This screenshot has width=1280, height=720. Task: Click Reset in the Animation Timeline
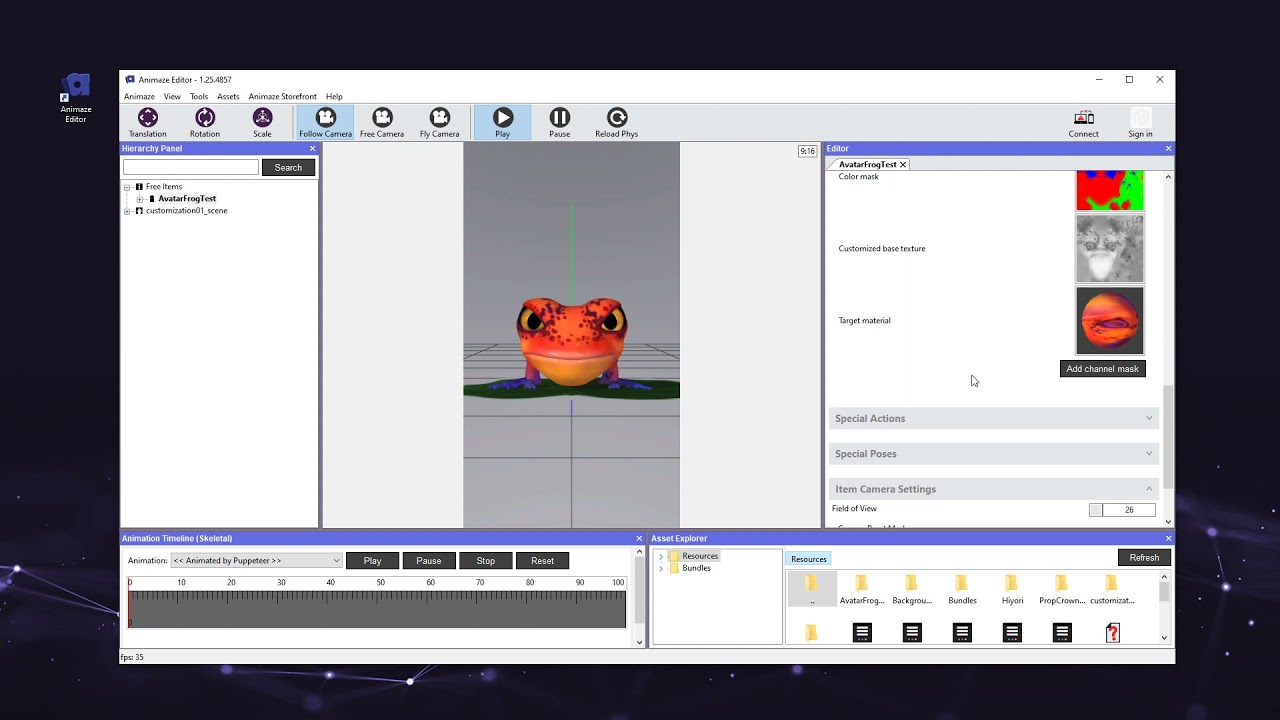(x=543, y=560)
